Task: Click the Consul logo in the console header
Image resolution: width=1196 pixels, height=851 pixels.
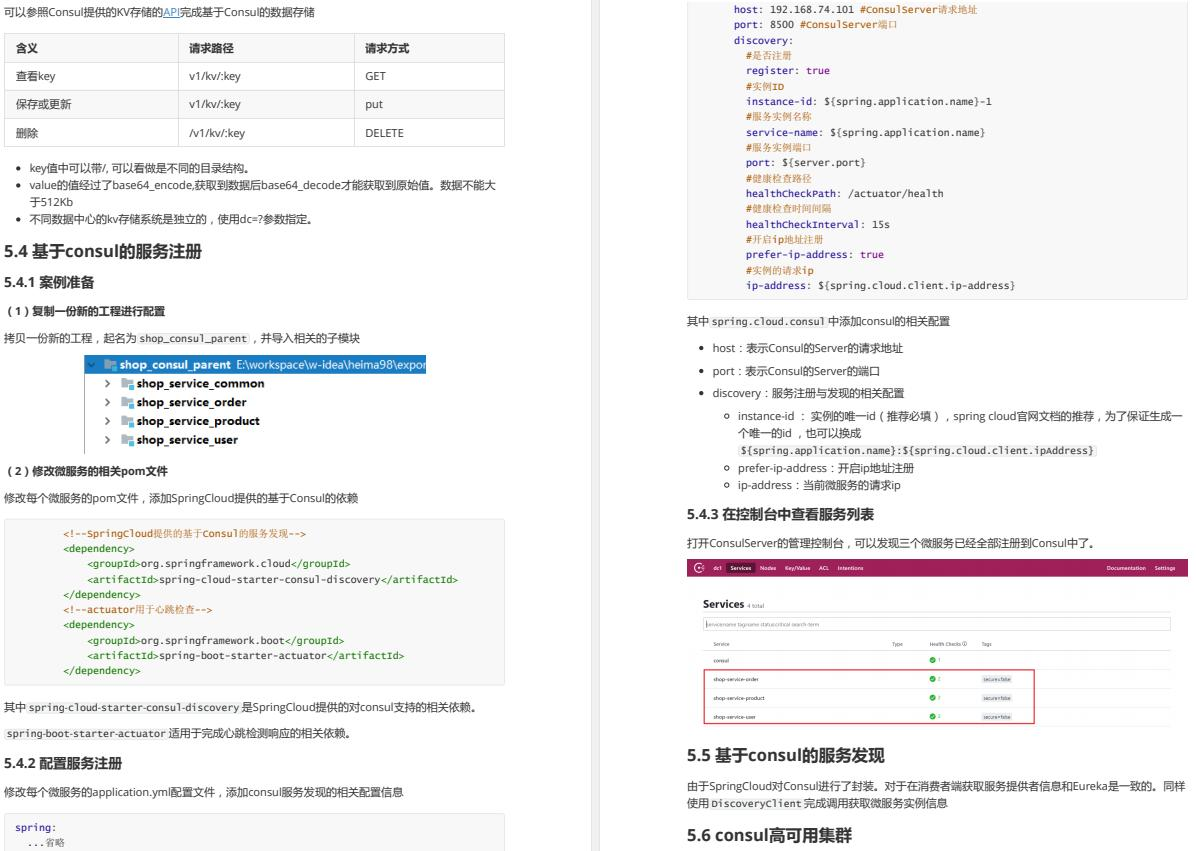Action: tap(699, 568)
